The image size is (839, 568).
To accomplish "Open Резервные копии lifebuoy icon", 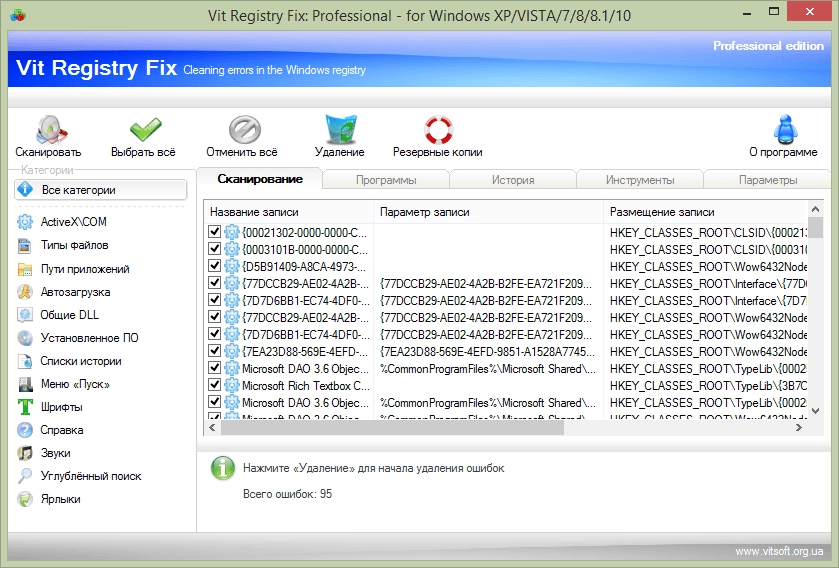I will point(438,130).
